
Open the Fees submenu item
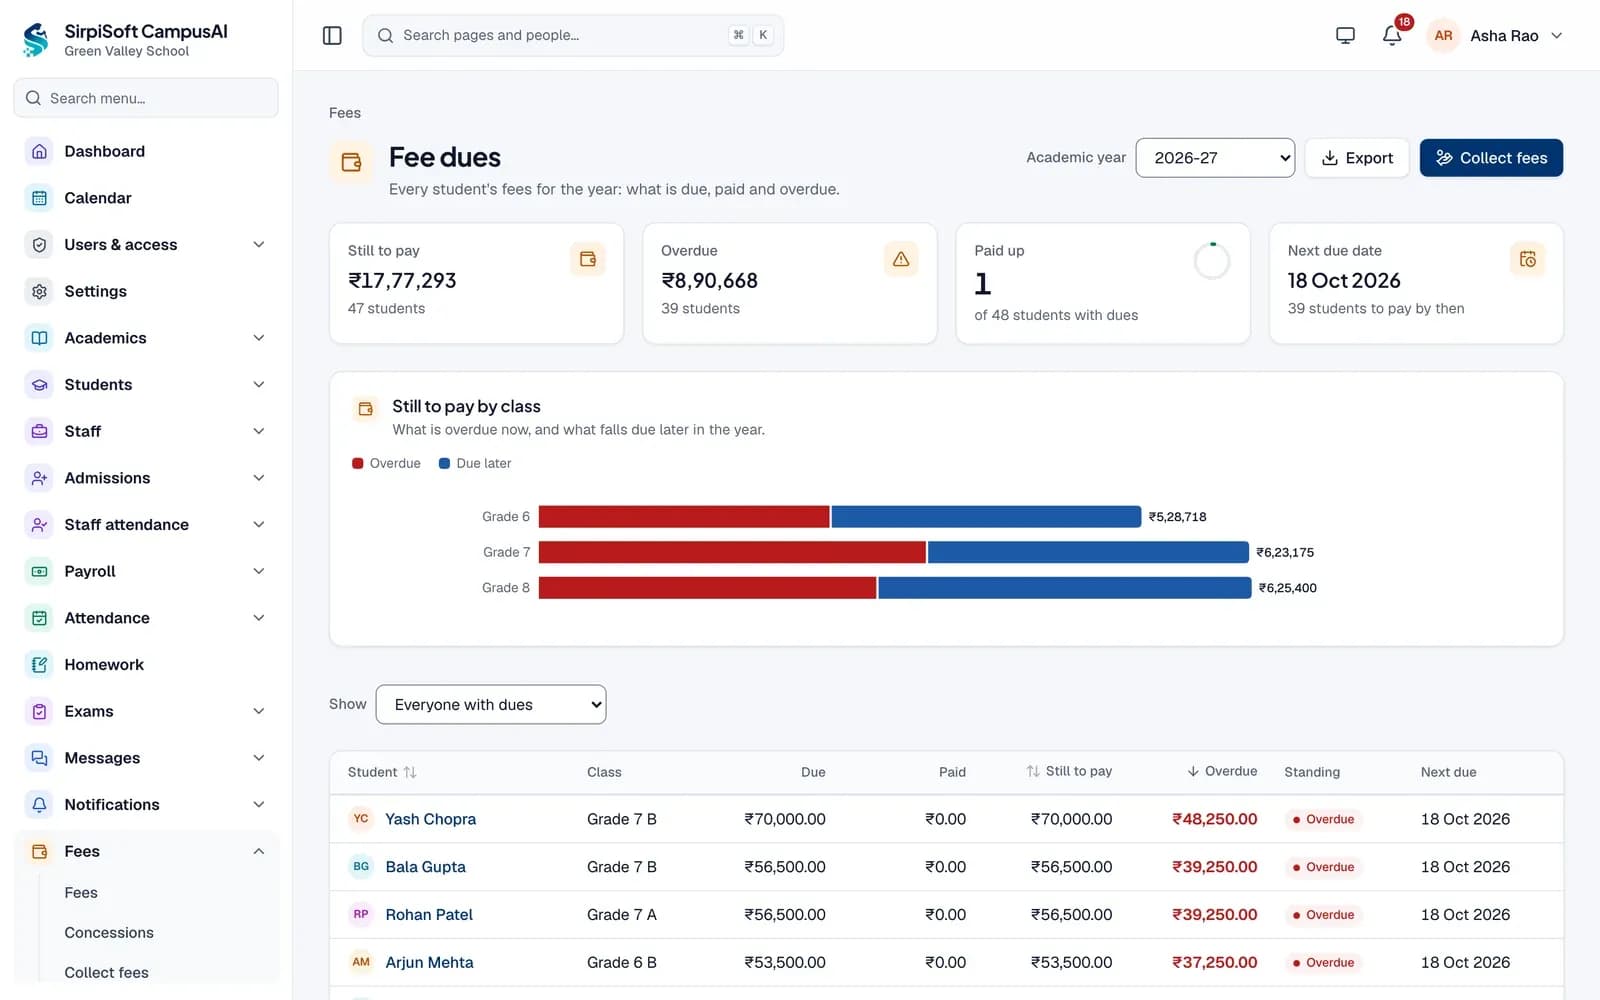[x=81, y=892]
